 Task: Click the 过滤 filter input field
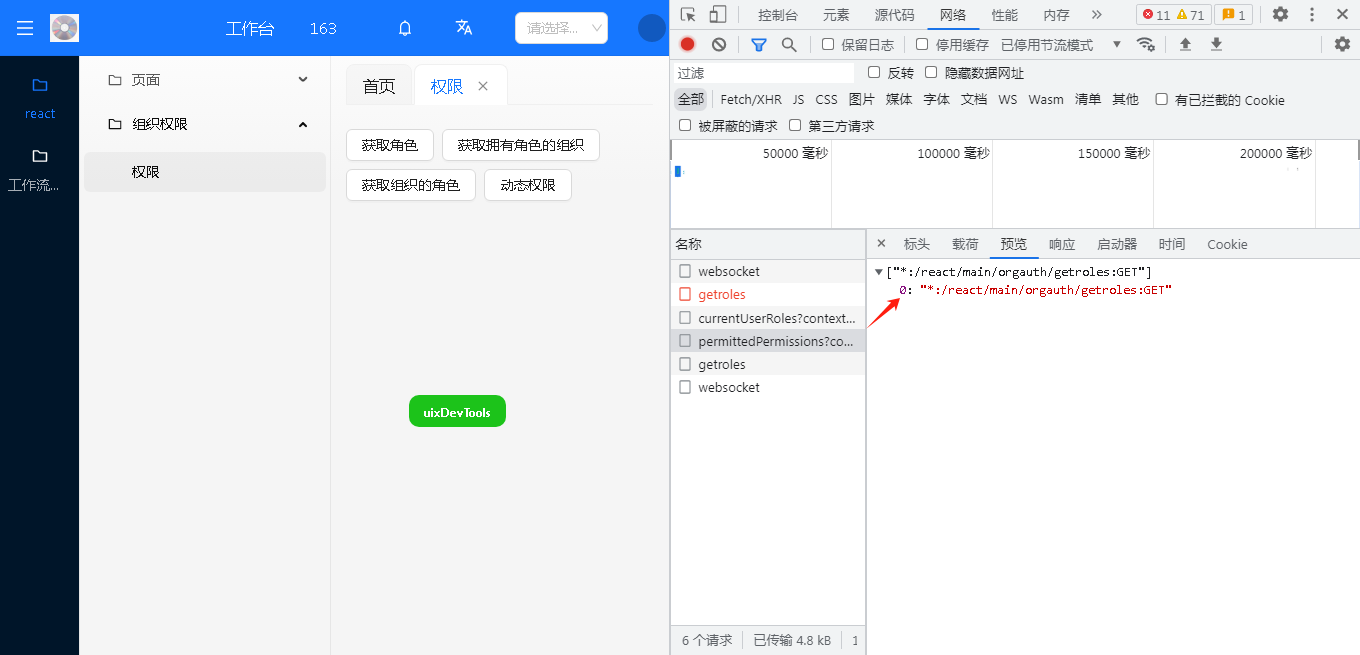(764, 73)
